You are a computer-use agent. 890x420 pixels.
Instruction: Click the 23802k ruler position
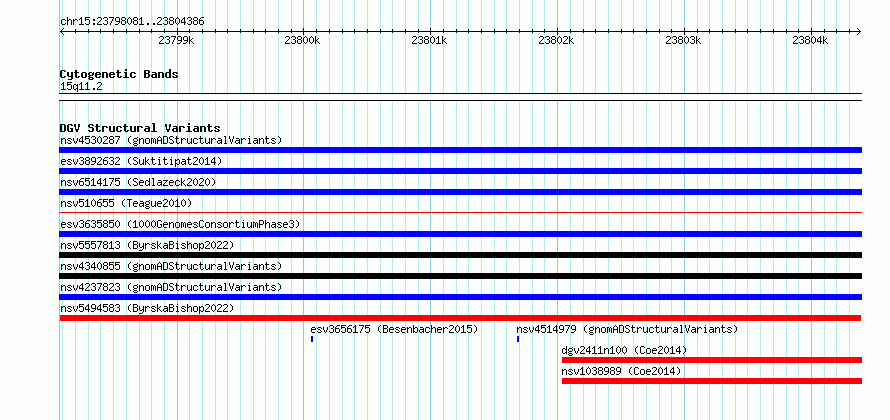(557, 40)
